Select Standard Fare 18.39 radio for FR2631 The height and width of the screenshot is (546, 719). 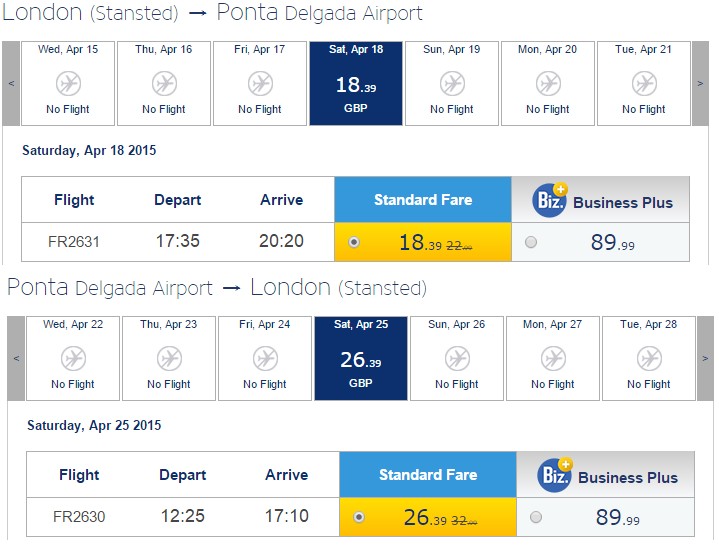pos(354,242)
